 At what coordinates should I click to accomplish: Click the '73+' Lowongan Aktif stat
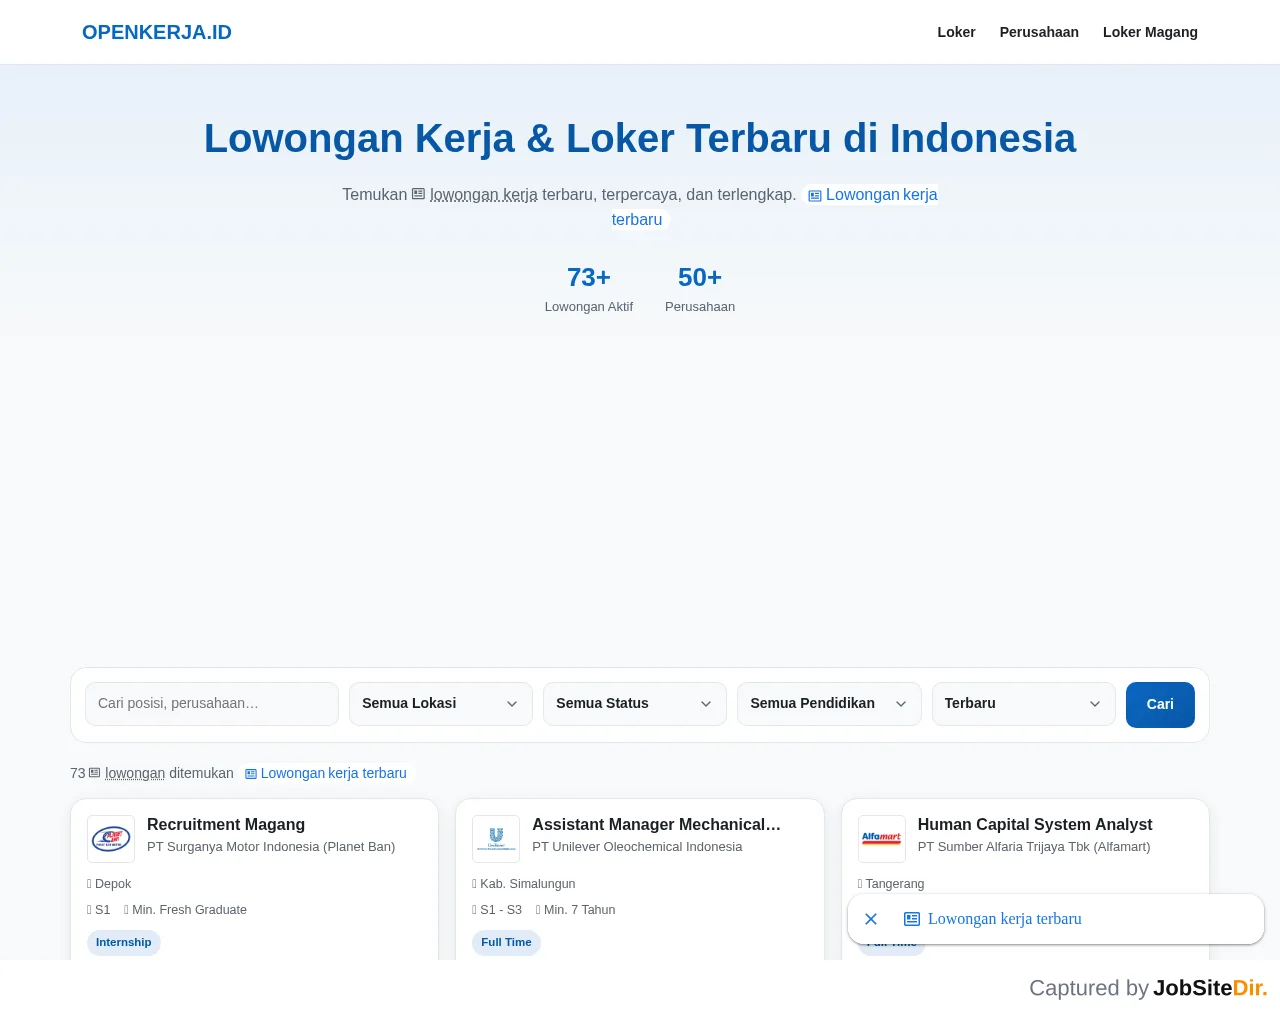(589, 289)
